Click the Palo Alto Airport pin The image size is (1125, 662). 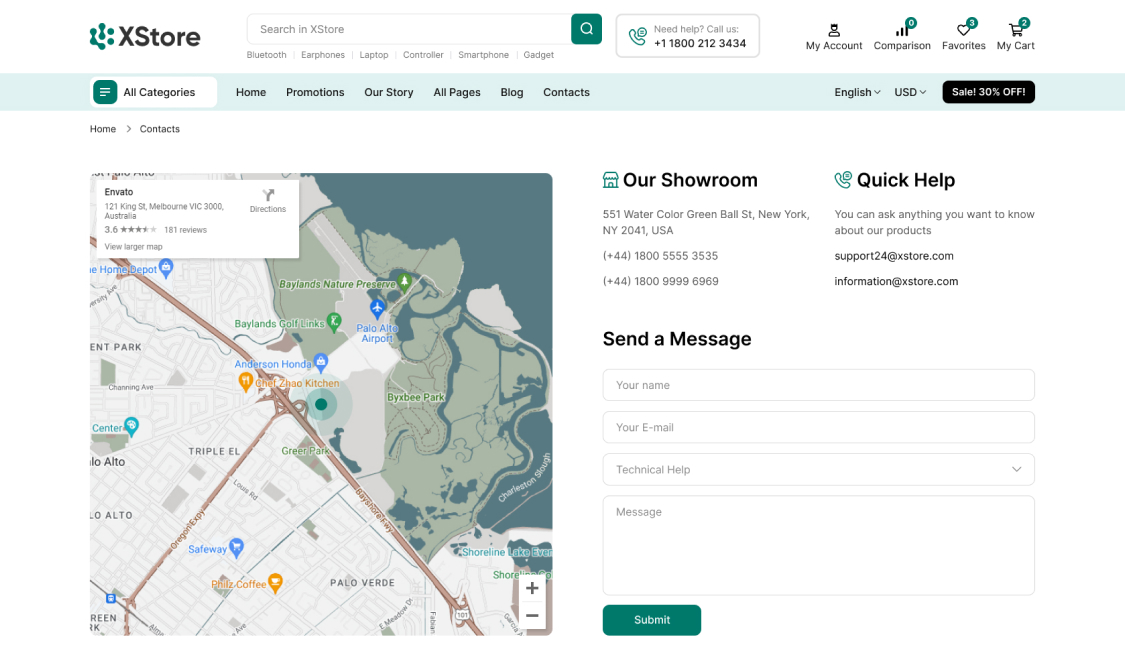point(377,309)
